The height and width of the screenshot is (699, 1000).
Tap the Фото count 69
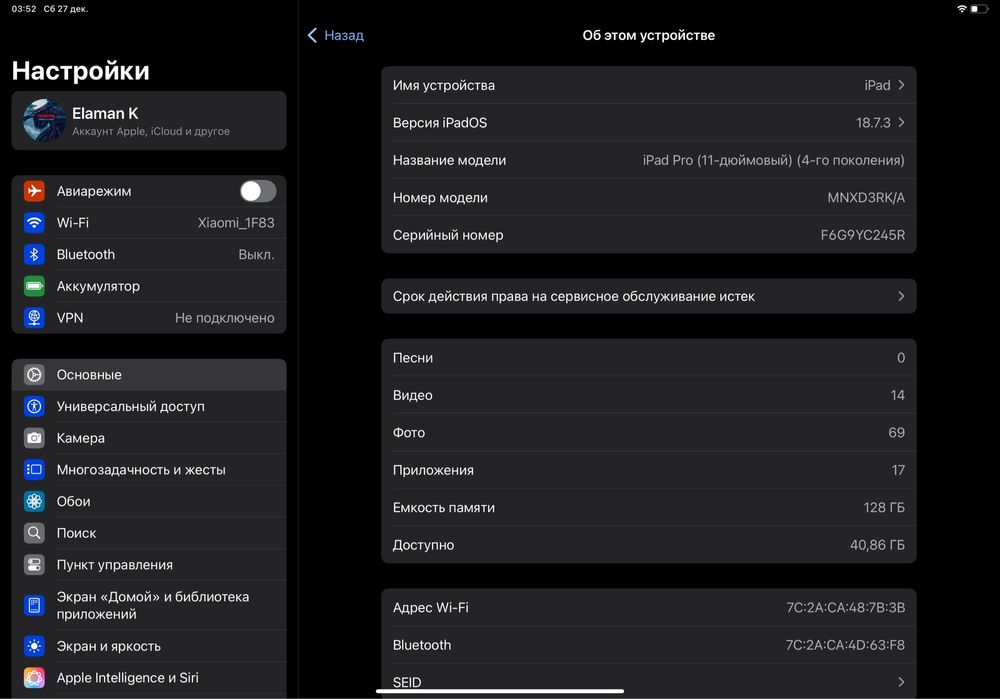896,432
